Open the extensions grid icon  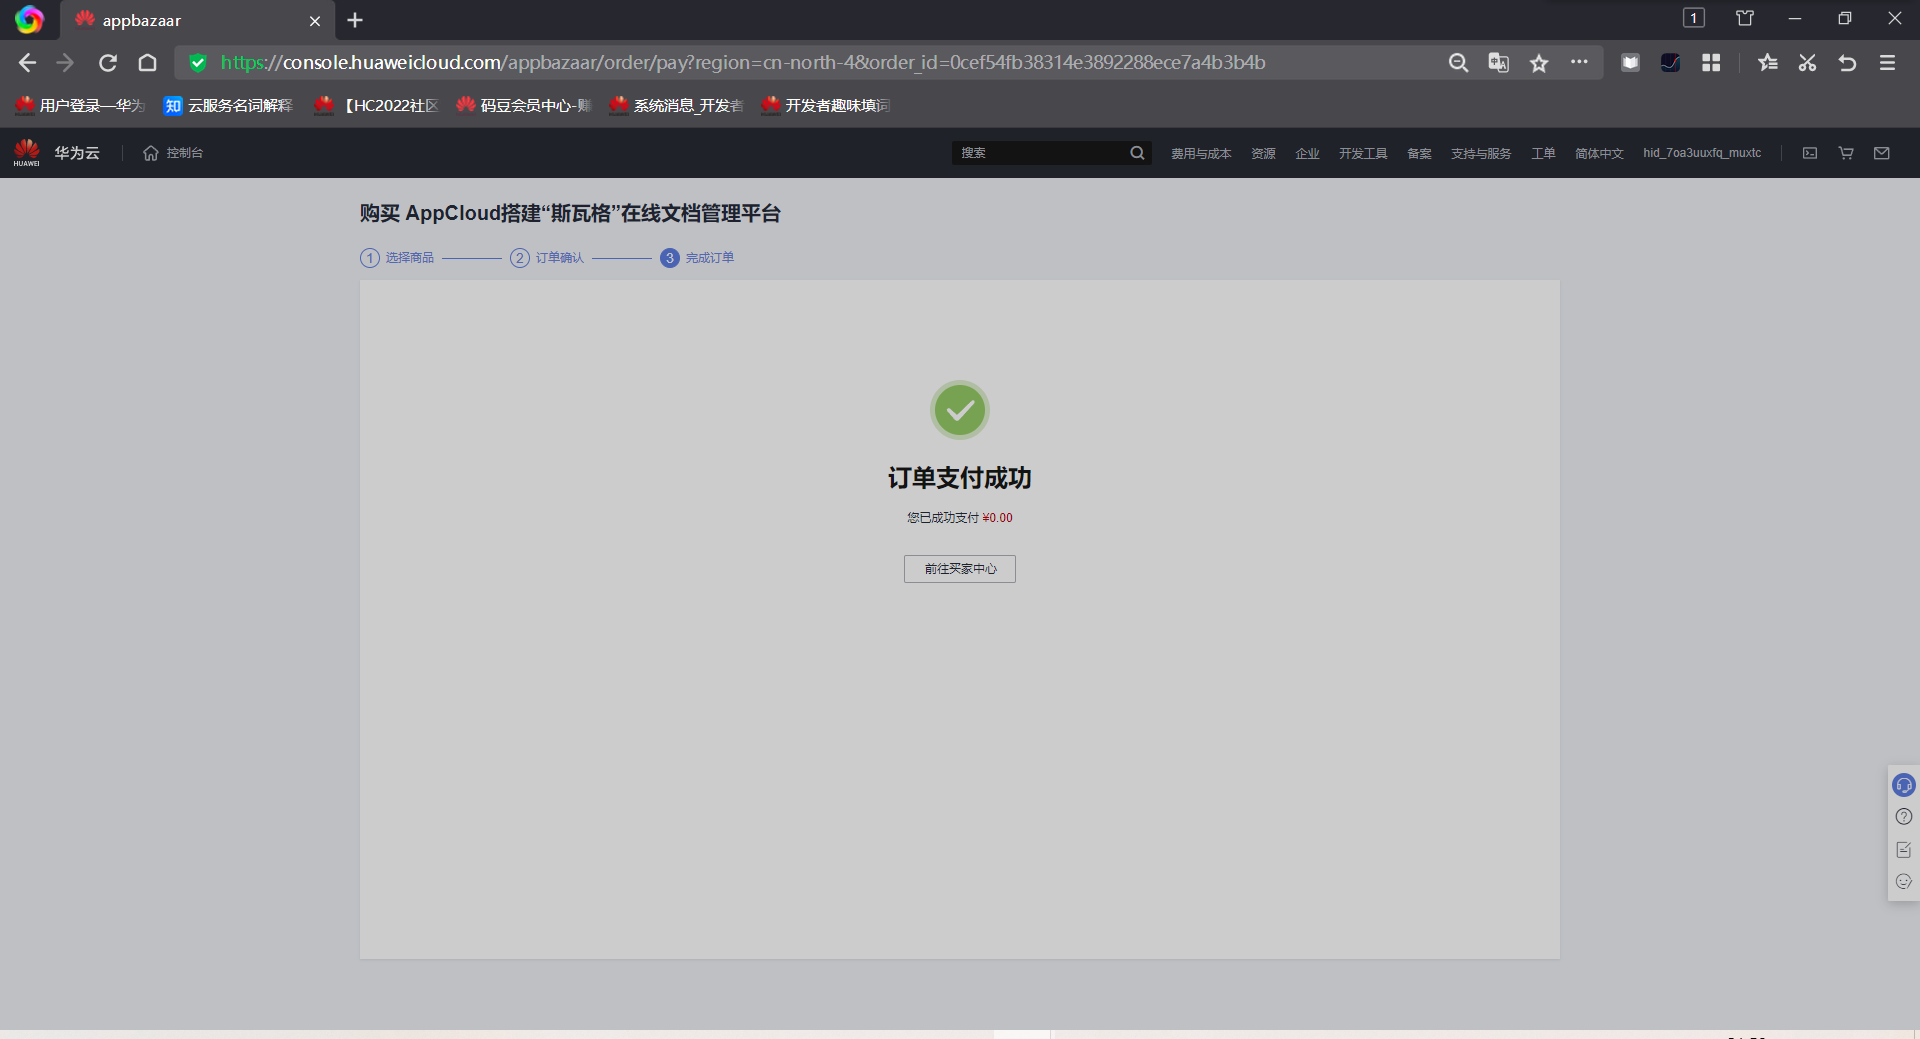[1711, 63]
